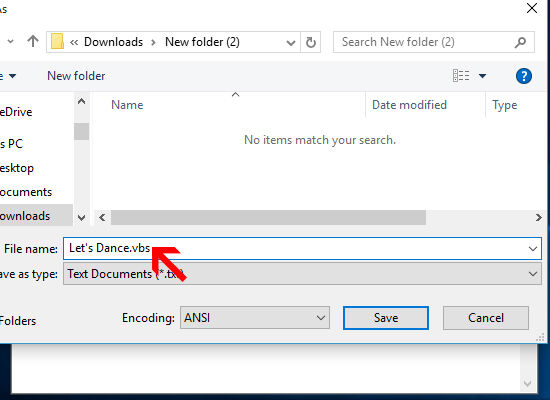Click the view layout icon
This screenshot has height=400, width=550.
click(x=461, y=75)
